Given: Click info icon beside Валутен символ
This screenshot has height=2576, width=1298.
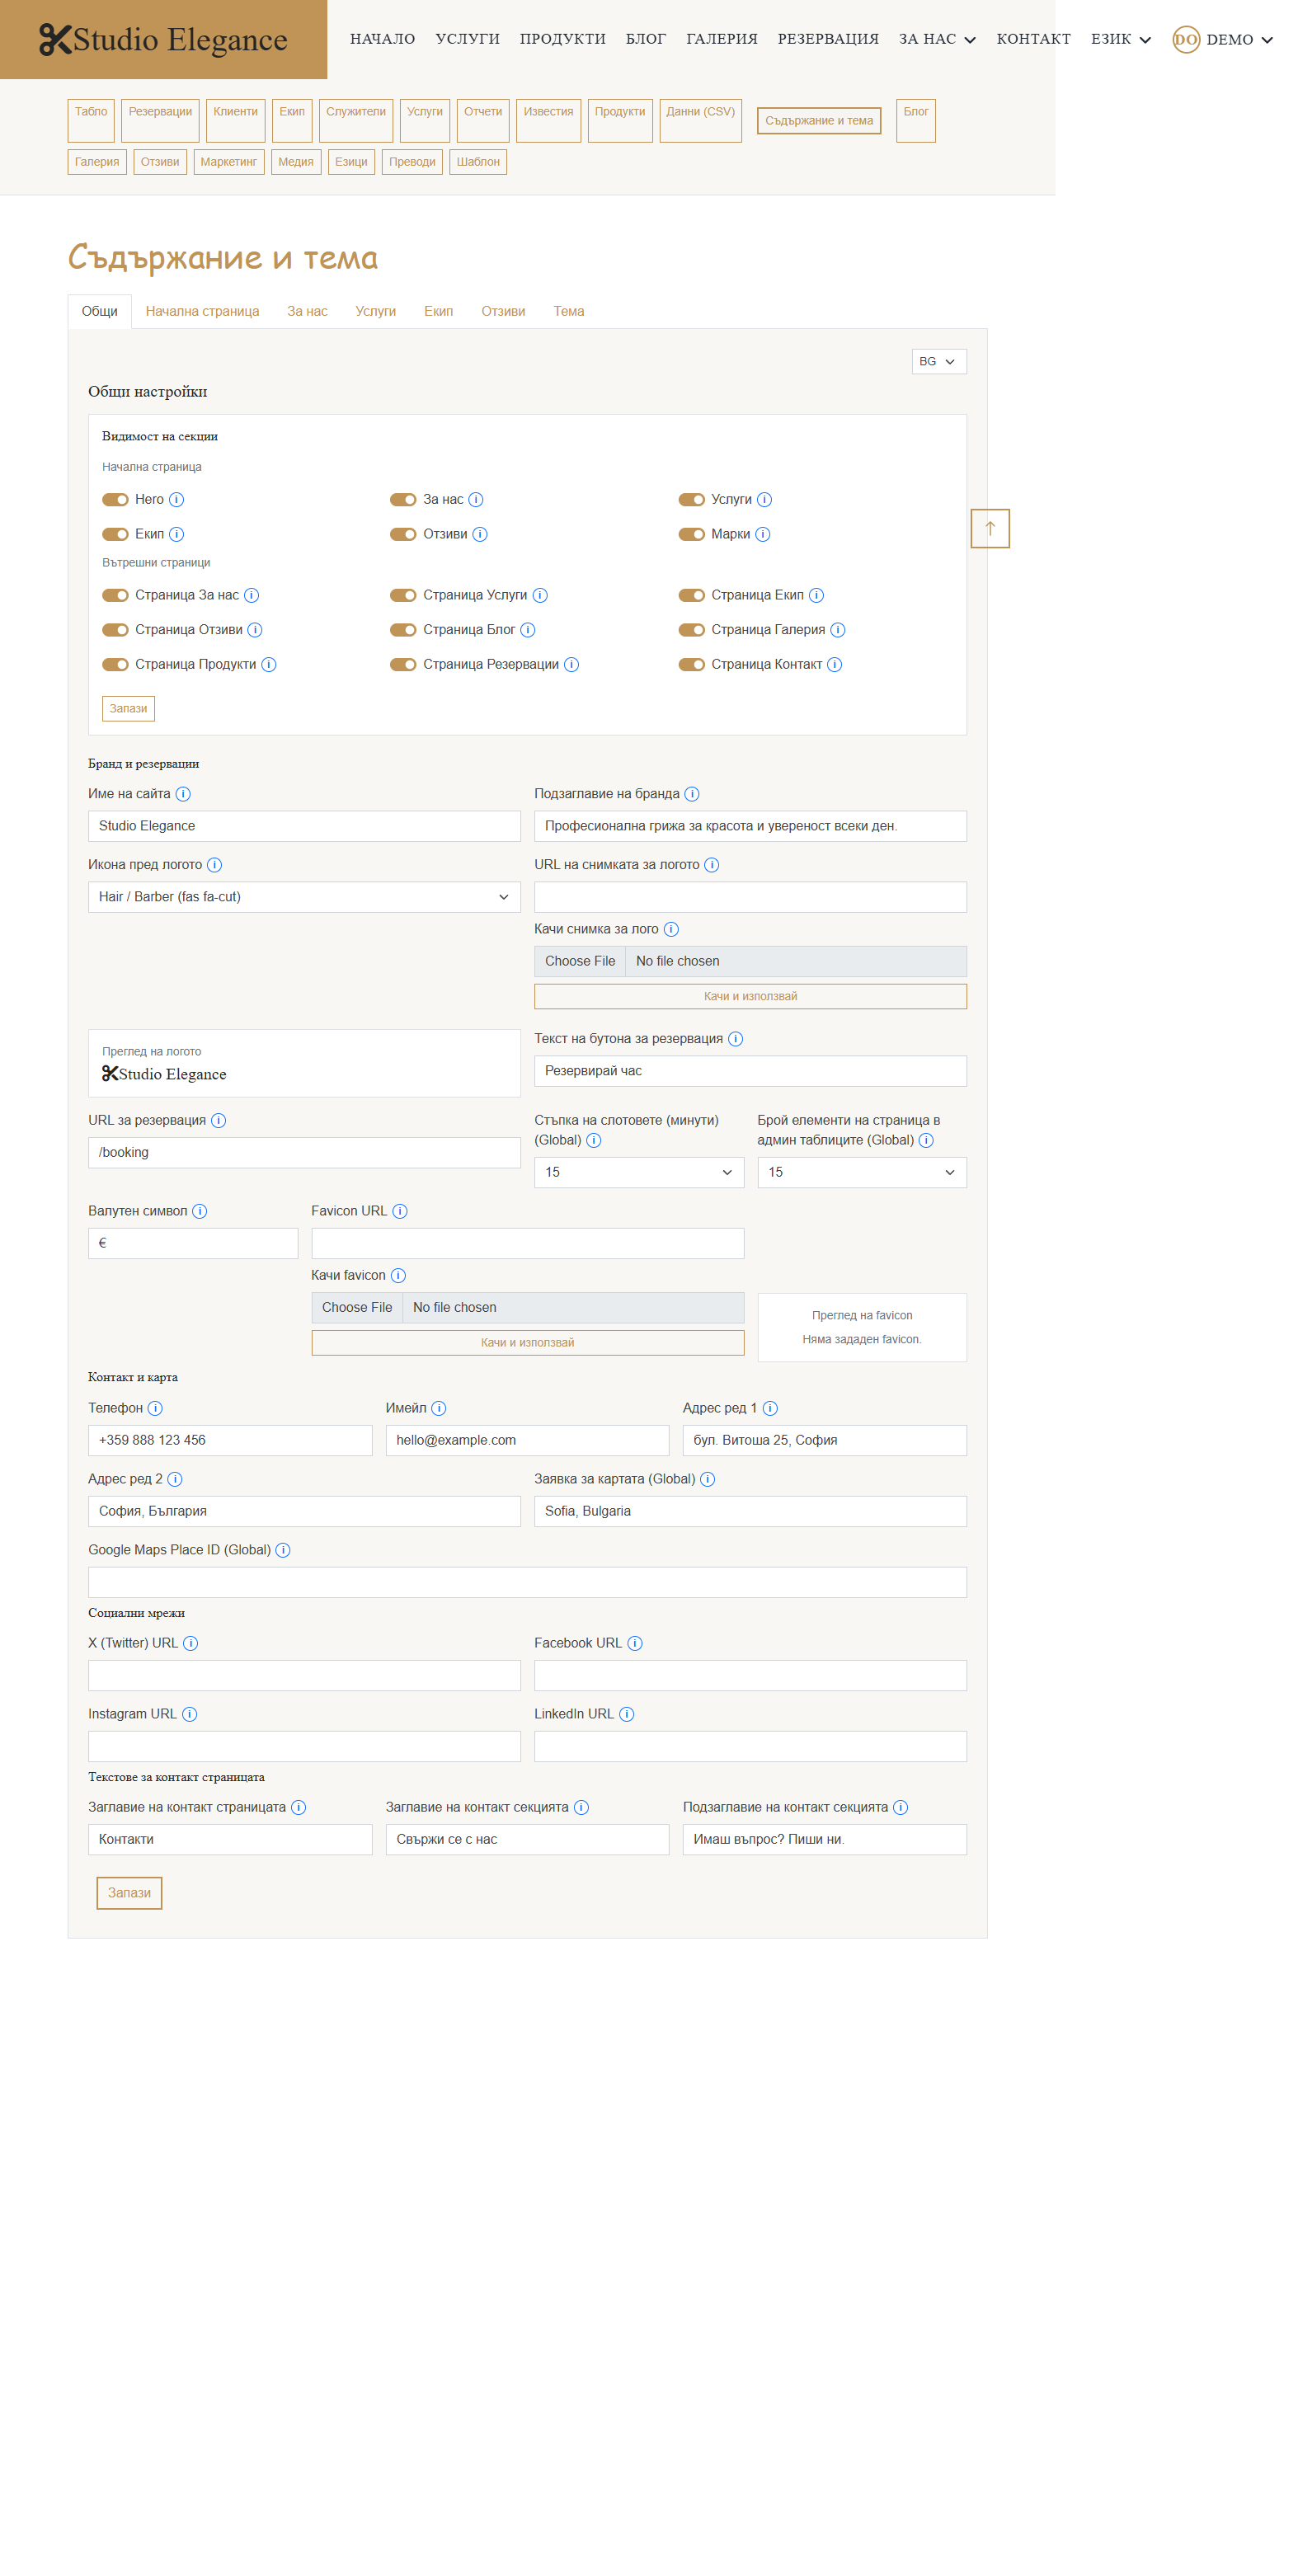Looking at the screenshot, I should point(199,1211).
